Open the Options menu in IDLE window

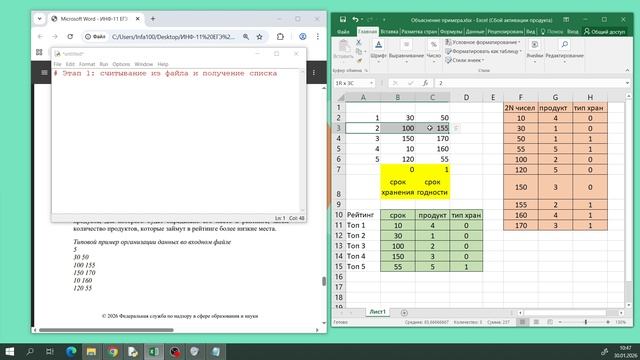[121, 64]
